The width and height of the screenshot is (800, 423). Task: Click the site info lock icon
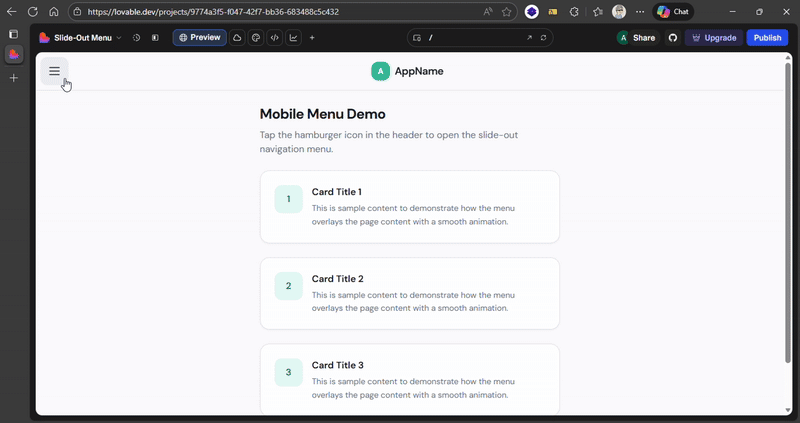click(78, 12)
